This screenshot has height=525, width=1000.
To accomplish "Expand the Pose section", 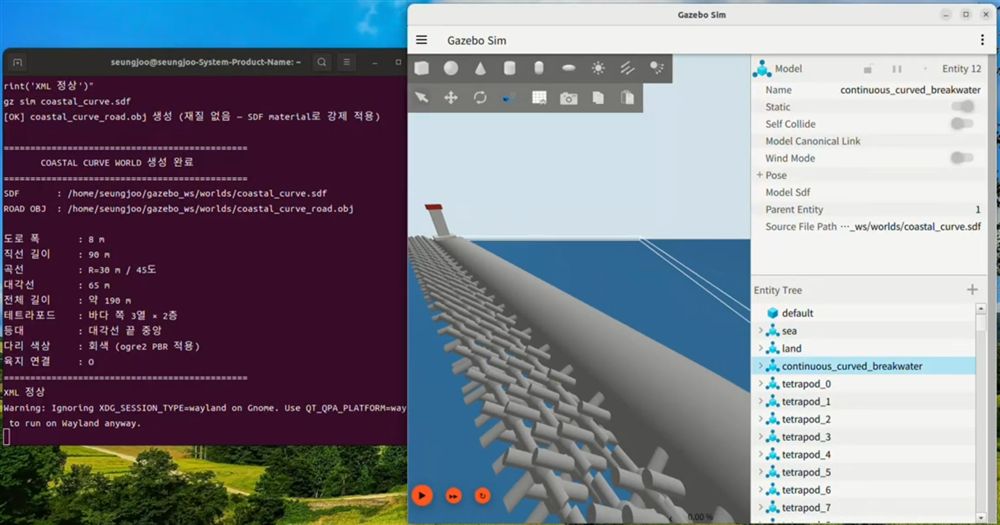I will [x=760, y=175].
